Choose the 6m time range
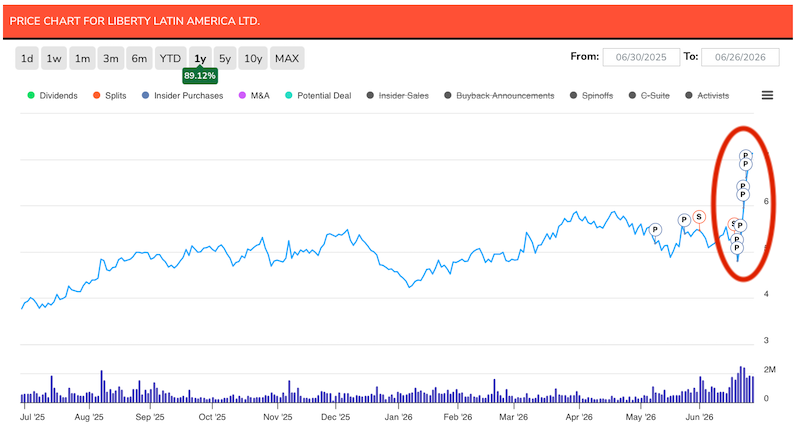The height and width of the screenshot is (427, 800). coord(139,58)
